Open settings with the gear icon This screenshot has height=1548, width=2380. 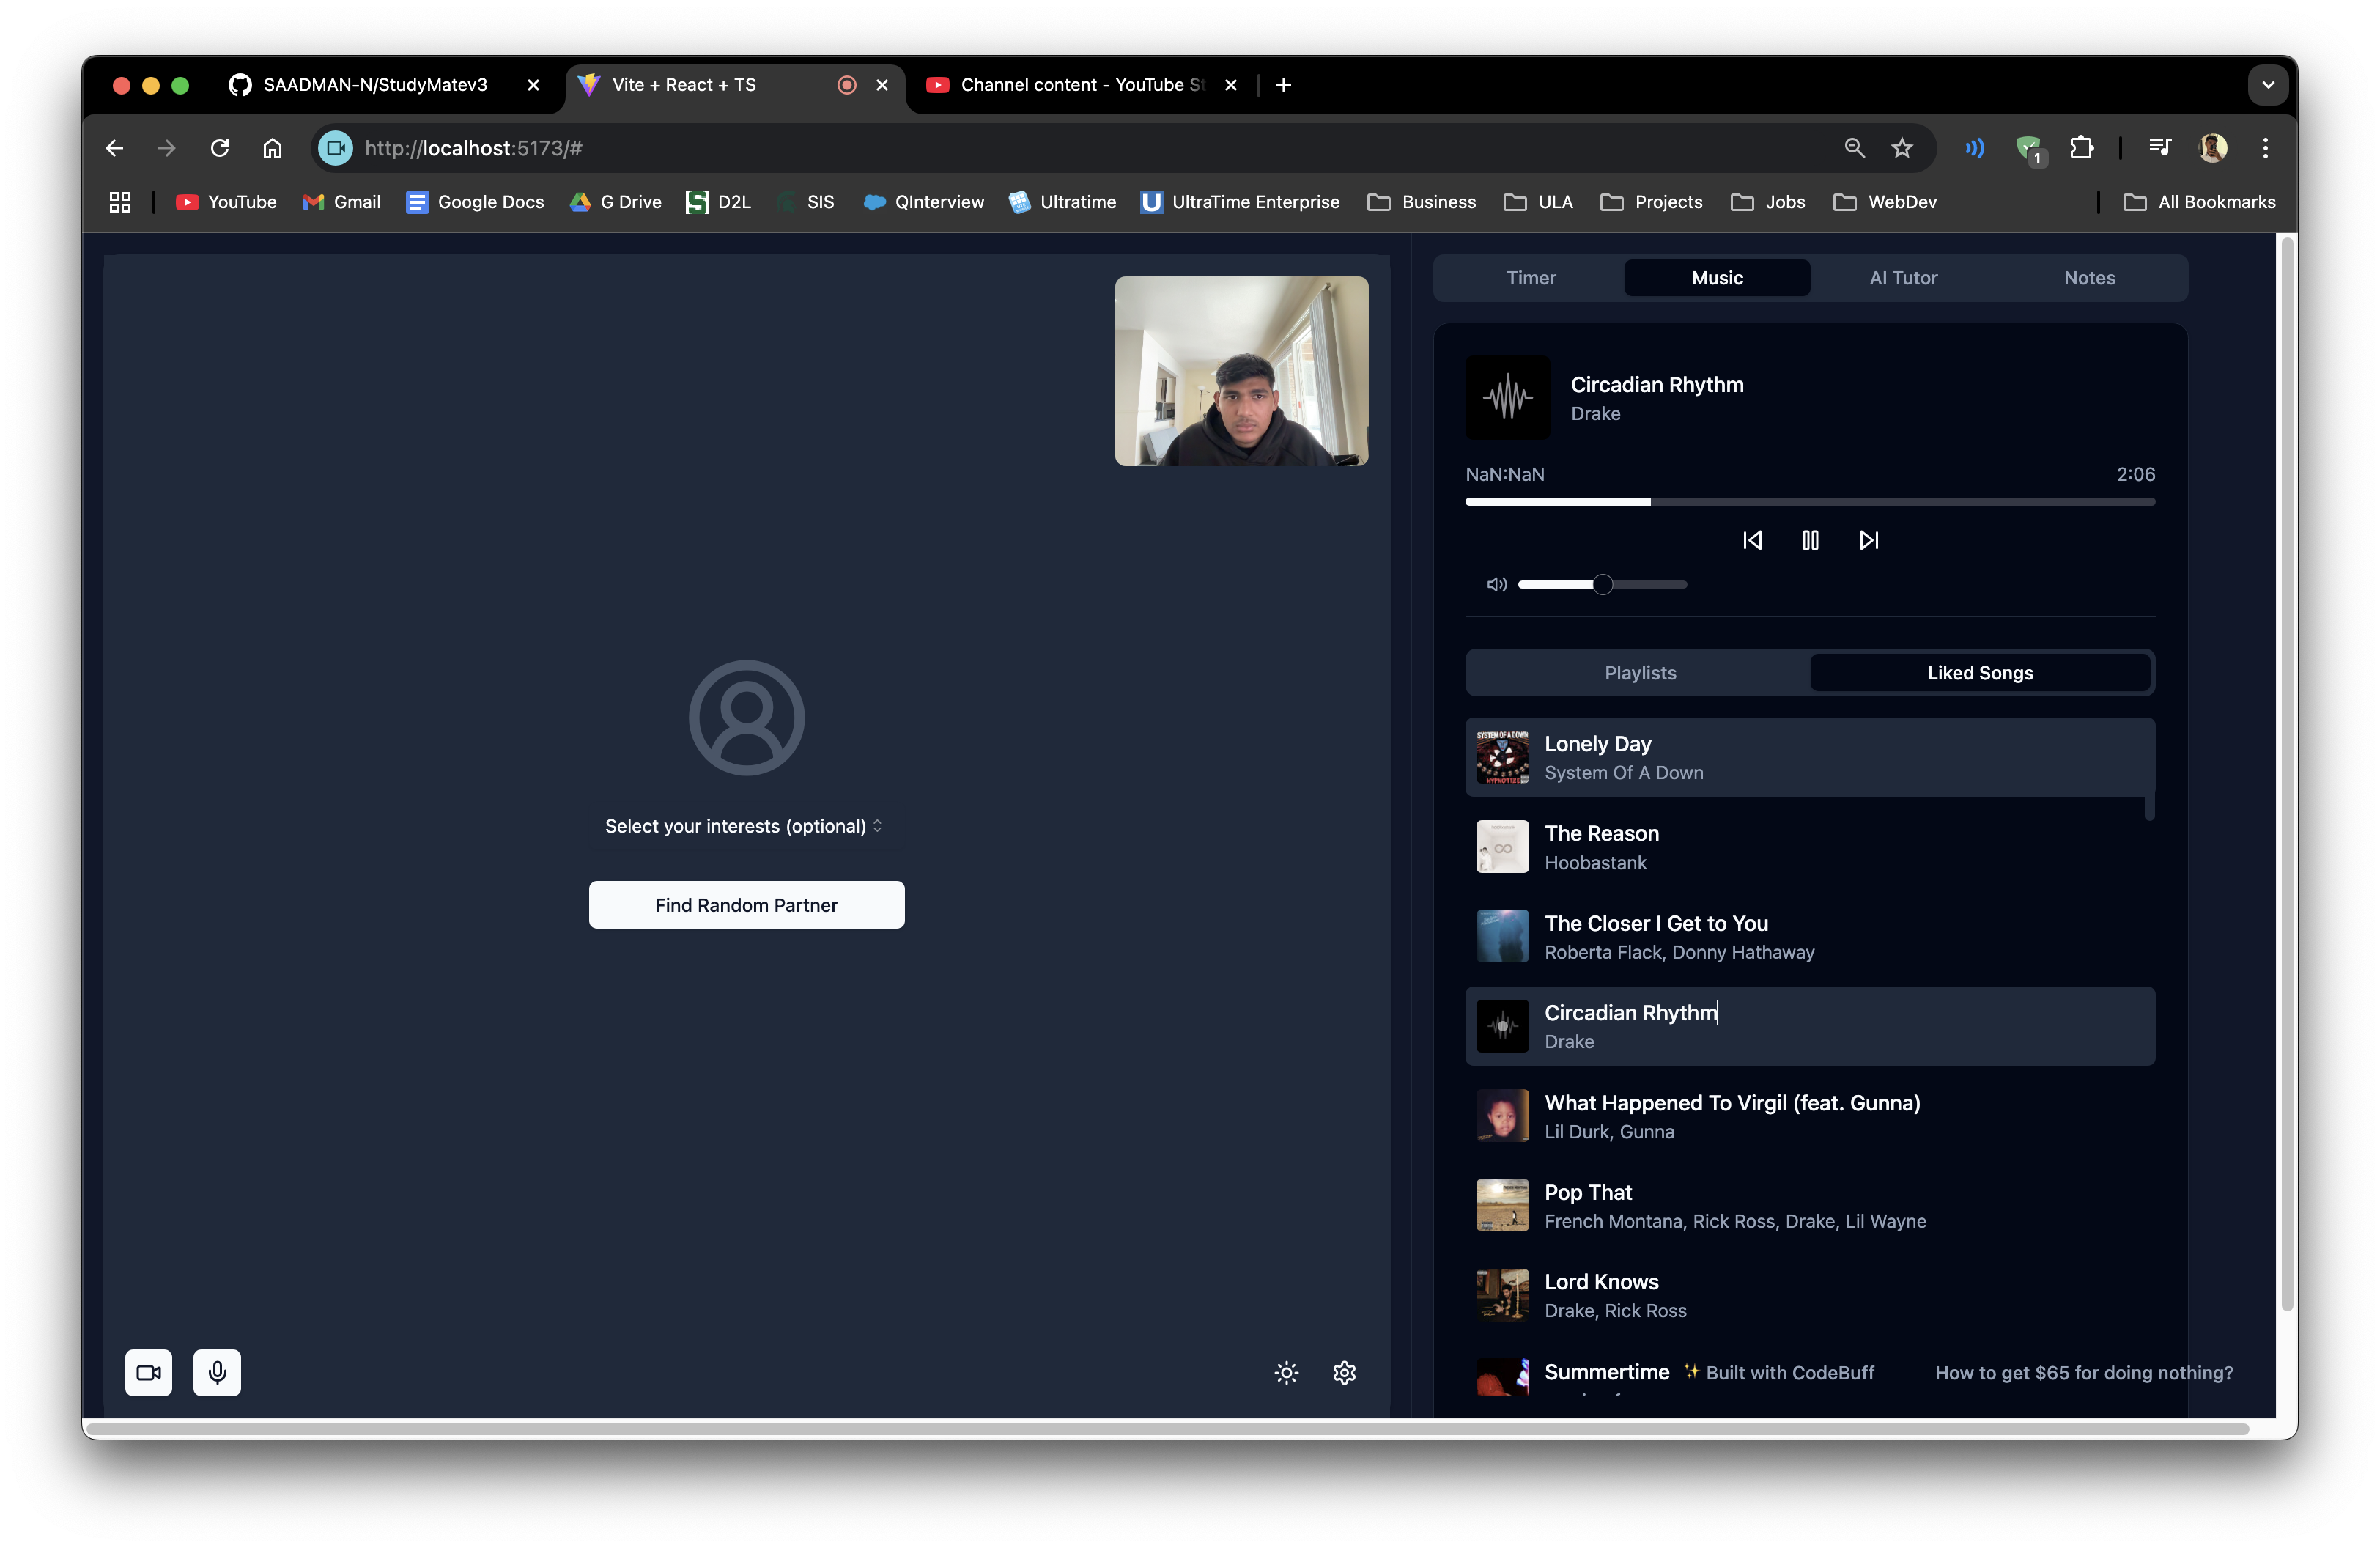1344,1372
